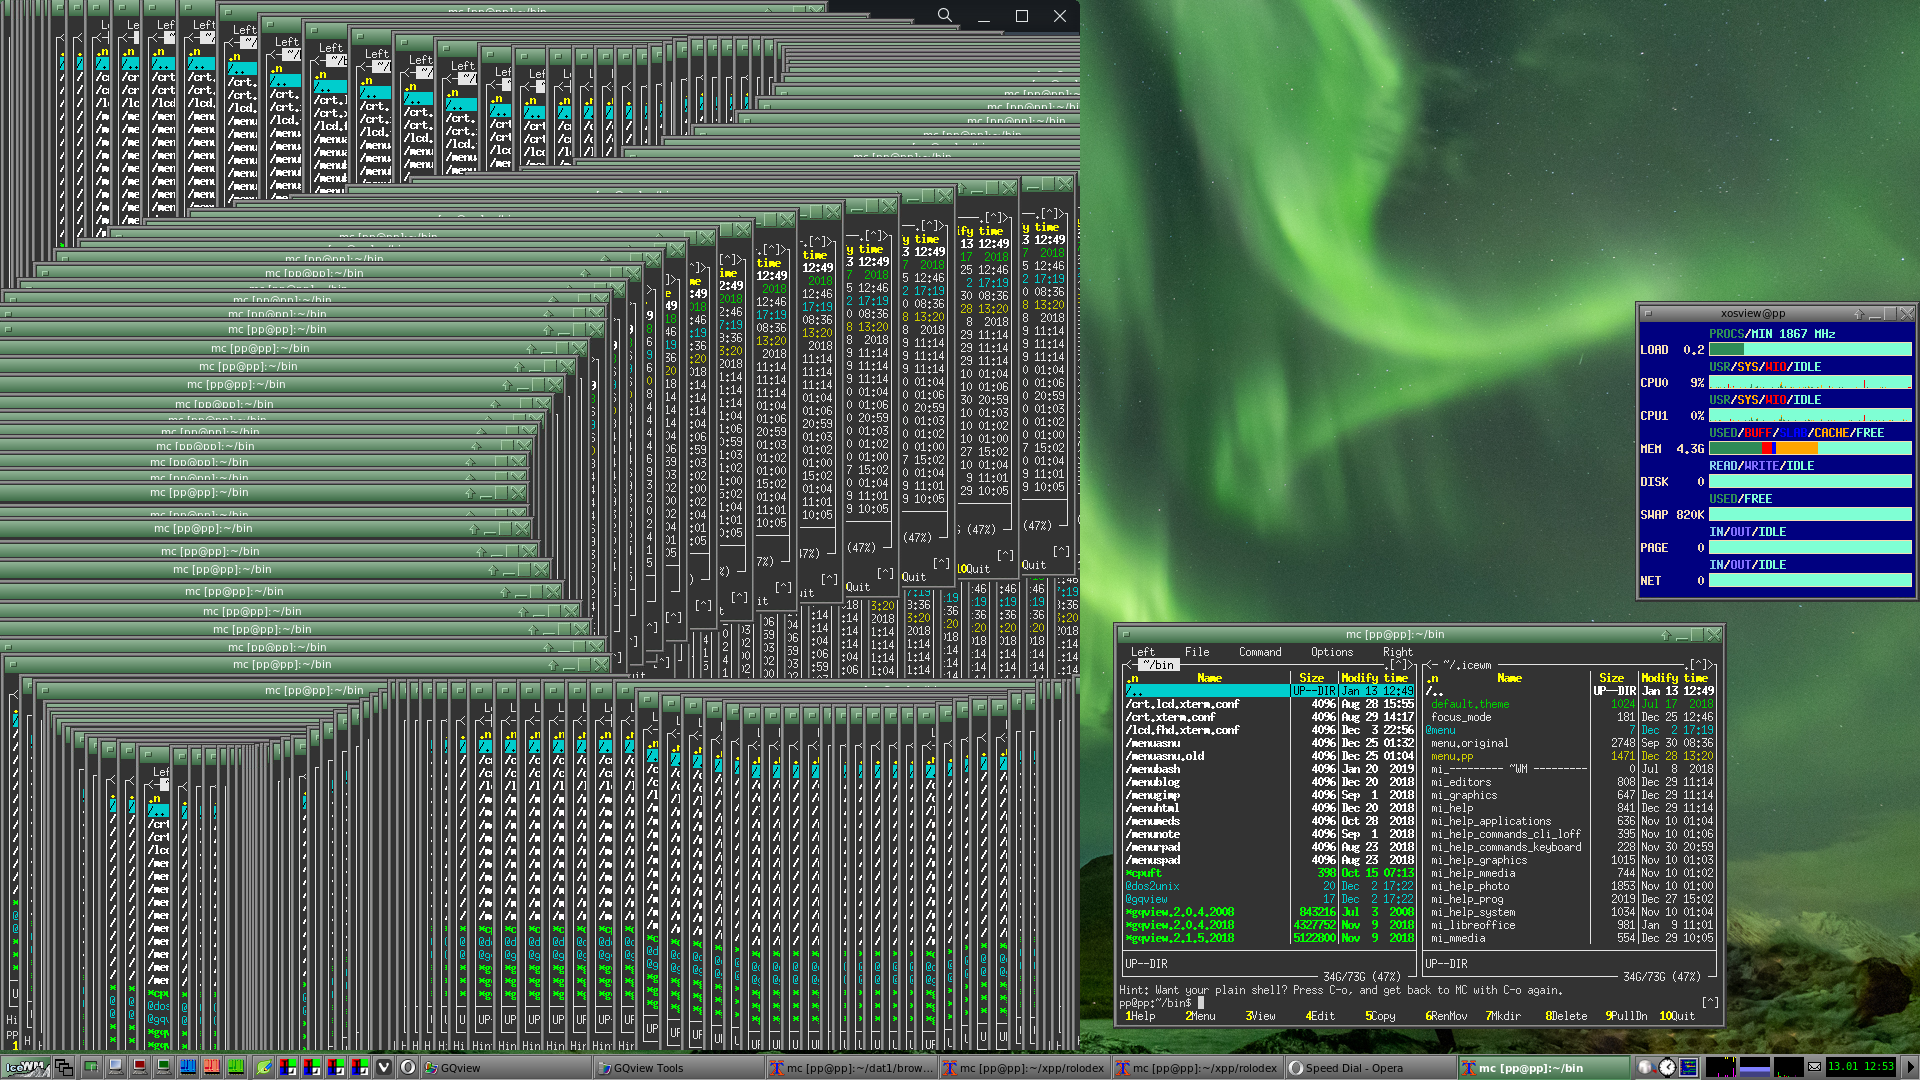Screen dimensions: 1920x1080
Task: Switch to Speed Dial - Opera window
Action: click(1371, 1068)
